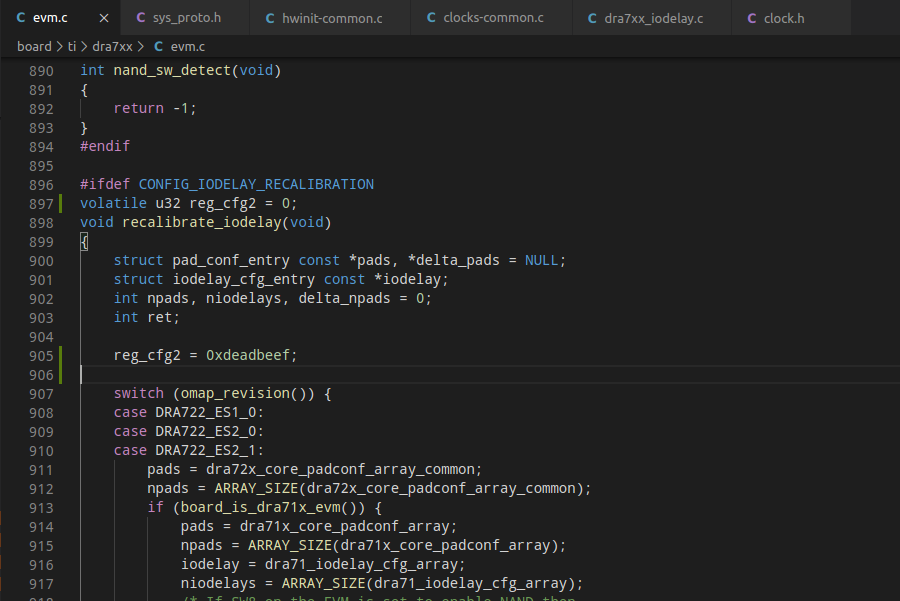Click the NULL keyword on line 900
This screenshot has width=900, height=601.
[541, 260]
